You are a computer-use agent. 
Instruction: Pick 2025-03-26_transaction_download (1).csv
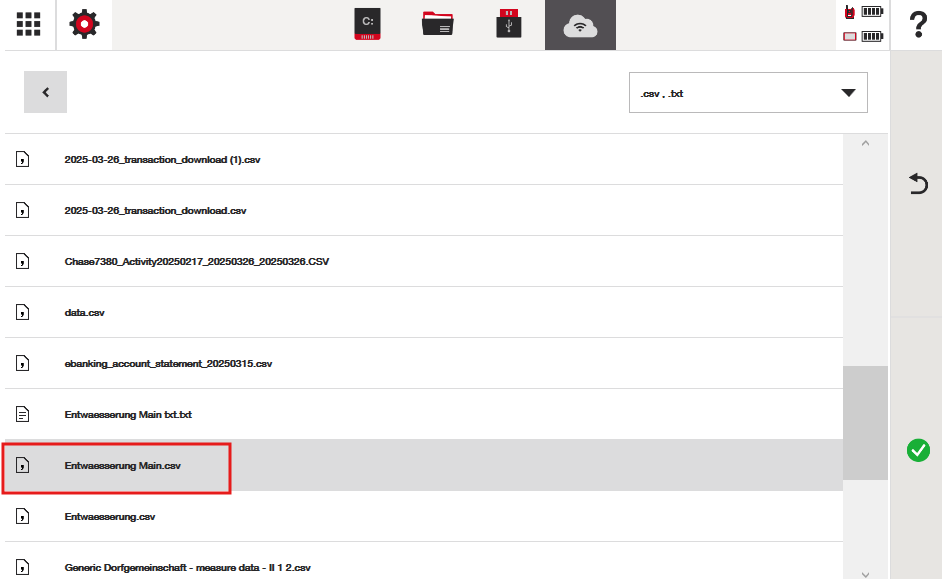tap(162, 160)
